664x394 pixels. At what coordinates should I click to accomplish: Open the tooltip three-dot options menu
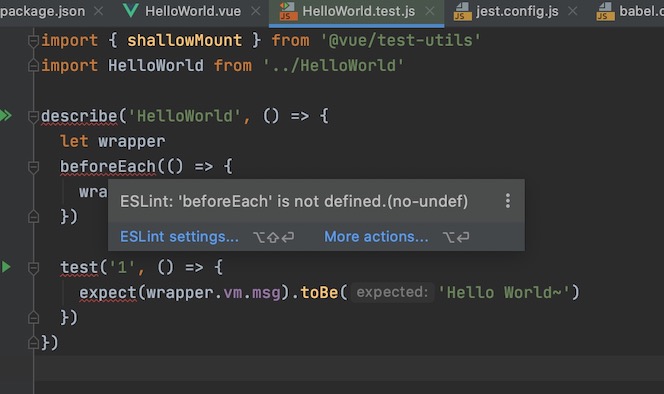pos(508,201)
